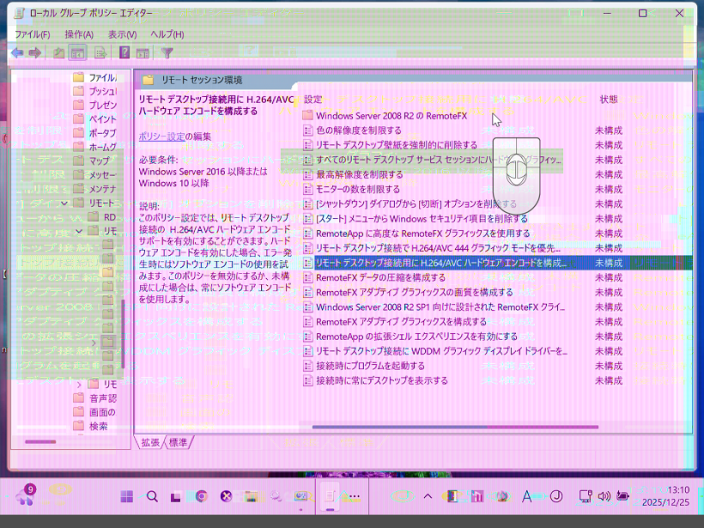The width and height of the screenshot is (704, 528).
Task: Expand the collapsed リモ folder above 音声認
Action: (x=78, y=384)
